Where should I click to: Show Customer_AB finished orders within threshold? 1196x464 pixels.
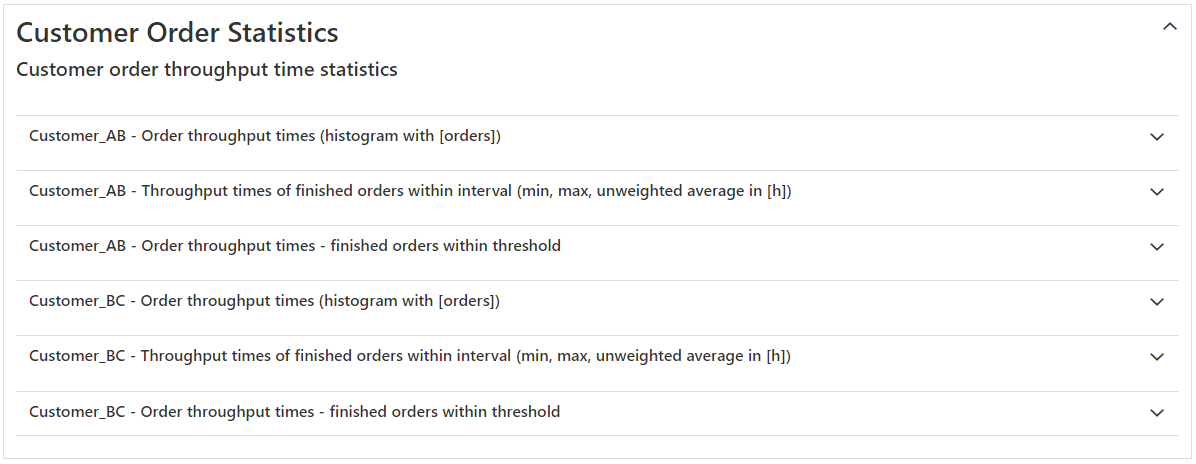(x=294, y=246)
